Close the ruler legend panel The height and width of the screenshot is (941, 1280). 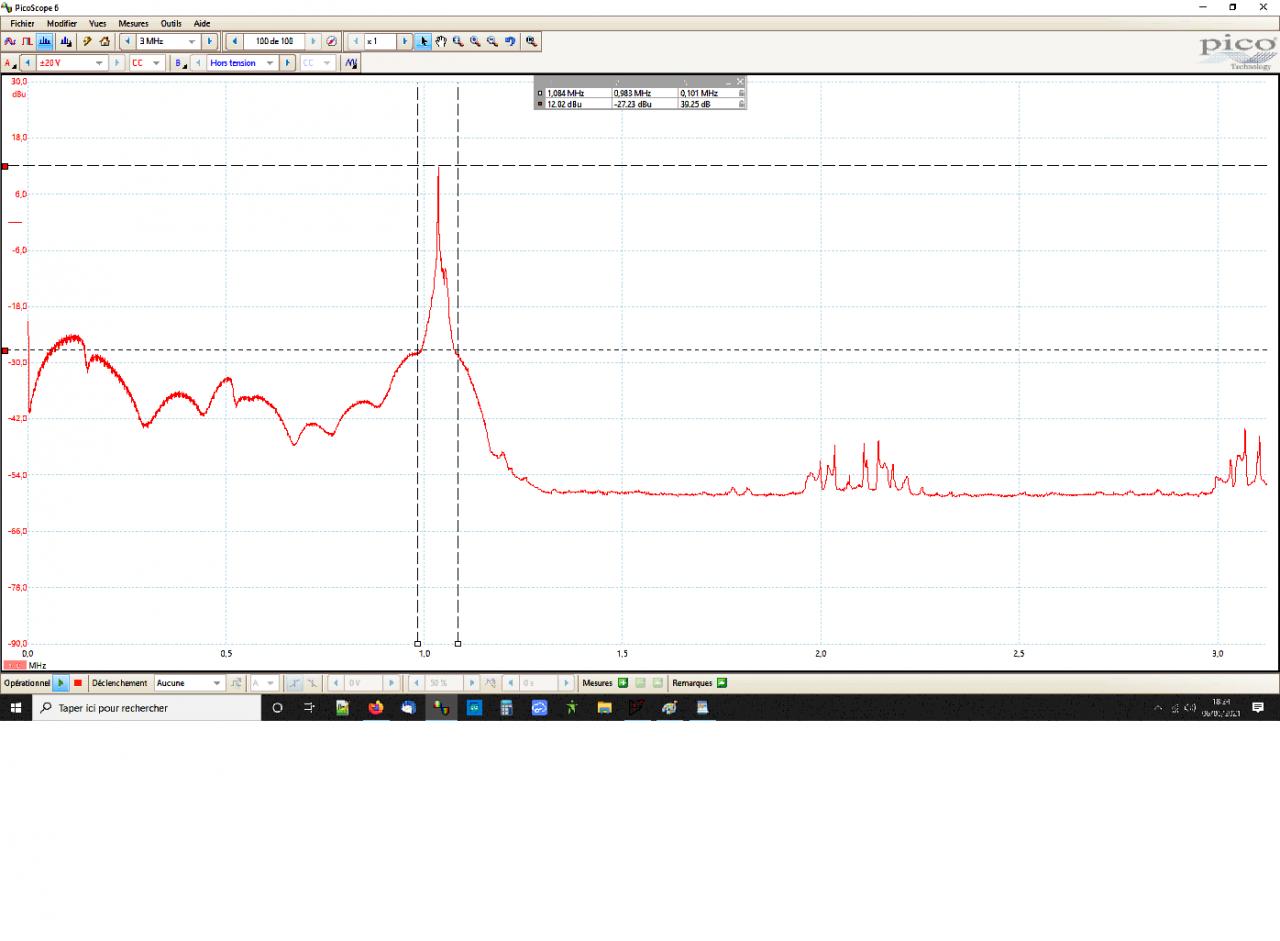pos(740,81)
